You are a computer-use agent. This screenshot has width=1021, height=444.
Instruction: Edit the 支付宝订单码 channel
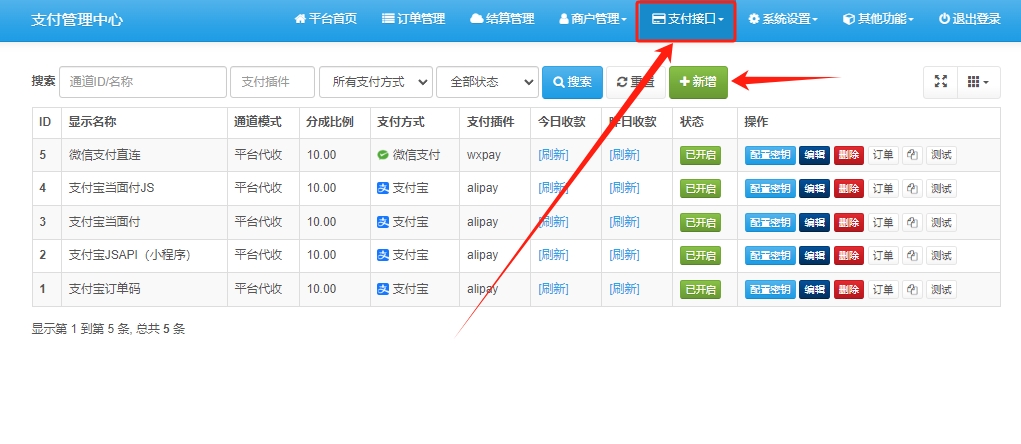[815, 289]
